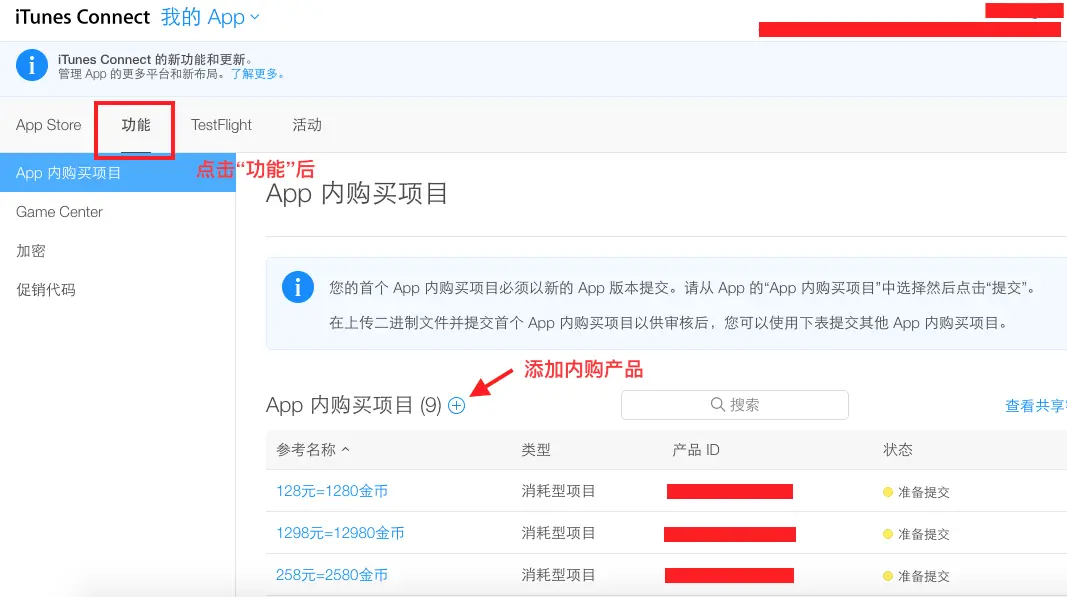This screenshot has width=1067, height=597.
Task: Open Game Center in sidebar
Action: click(59, 212)
